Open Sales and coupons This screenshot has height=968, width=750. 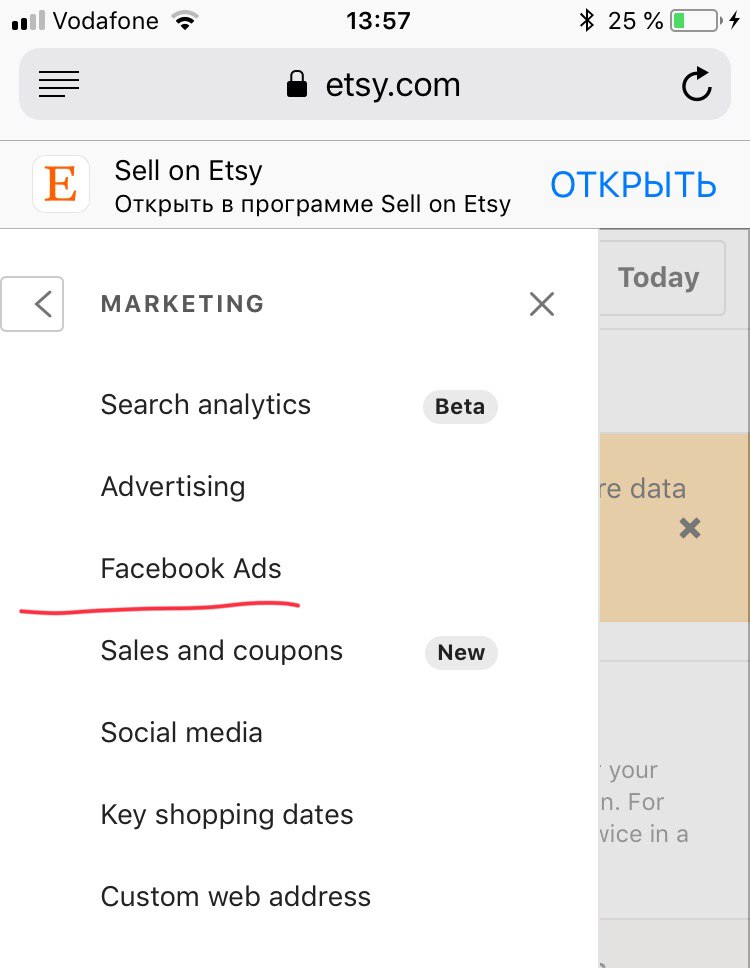pyautogui.click(x=222, y=651)
